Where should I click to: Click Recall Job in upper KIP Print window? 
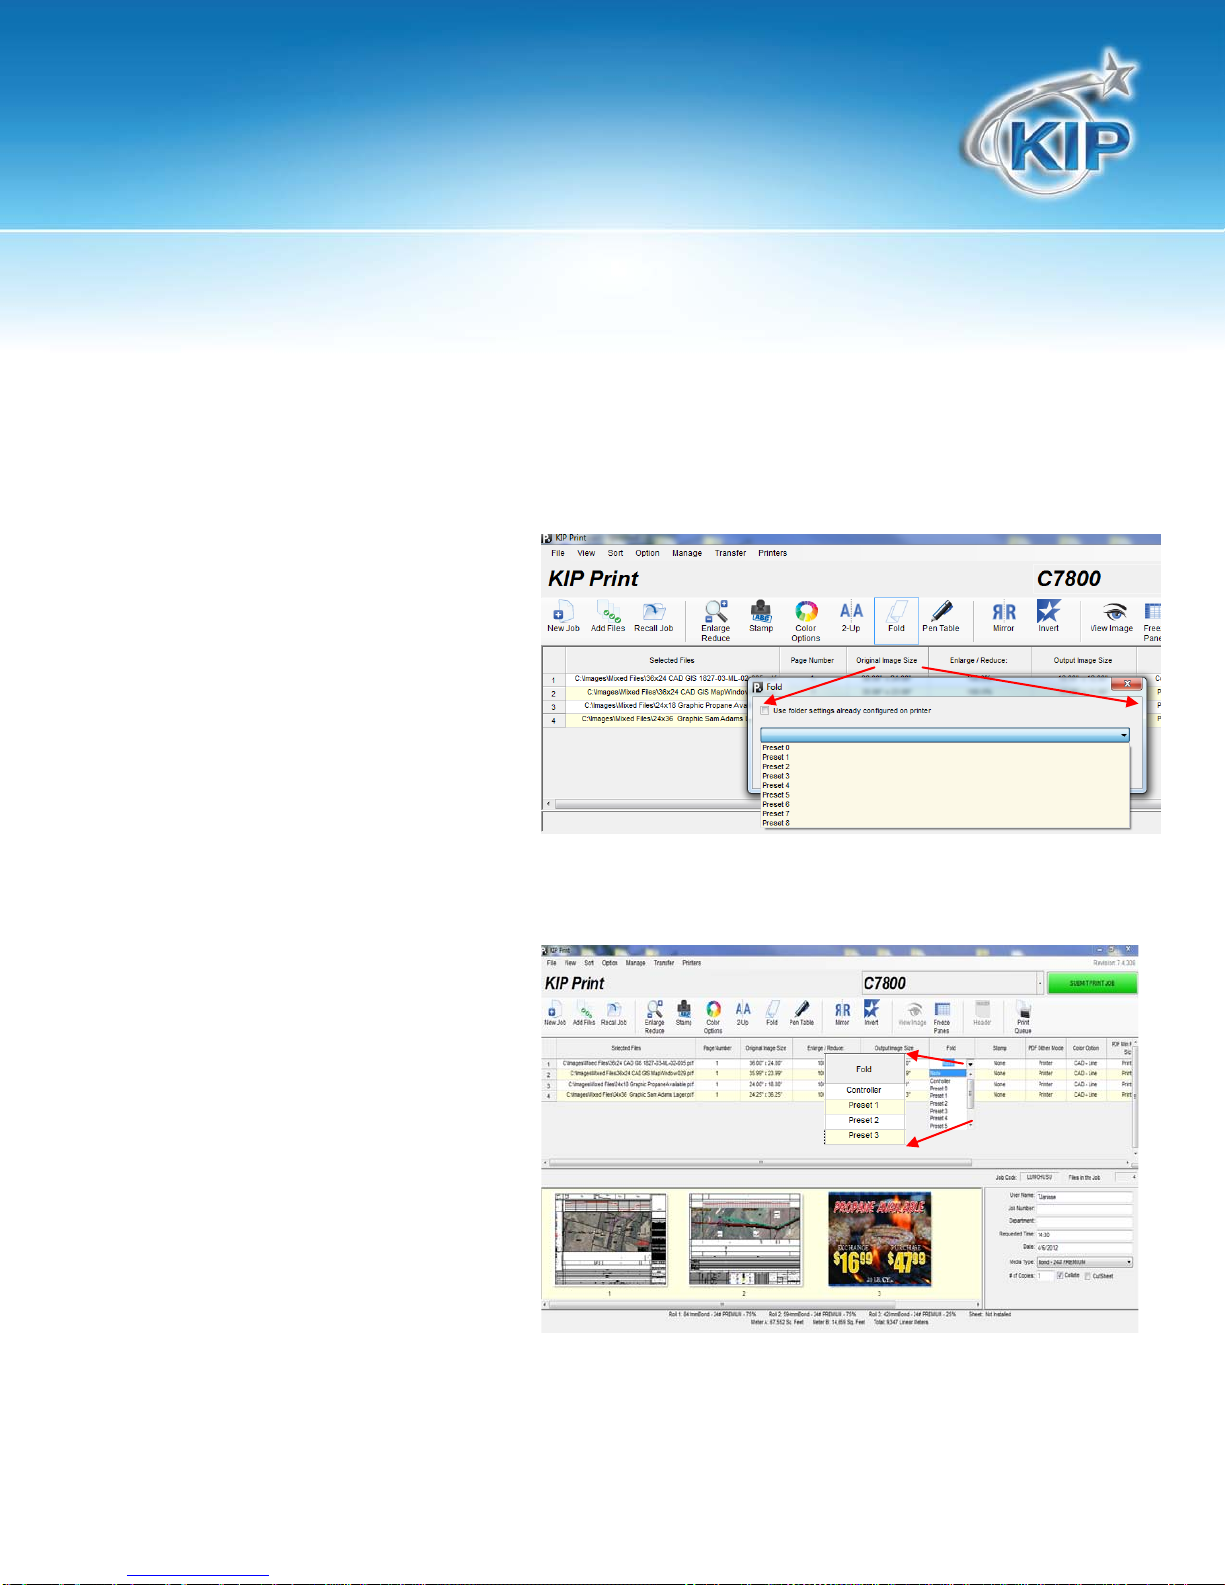coord(653,617)
